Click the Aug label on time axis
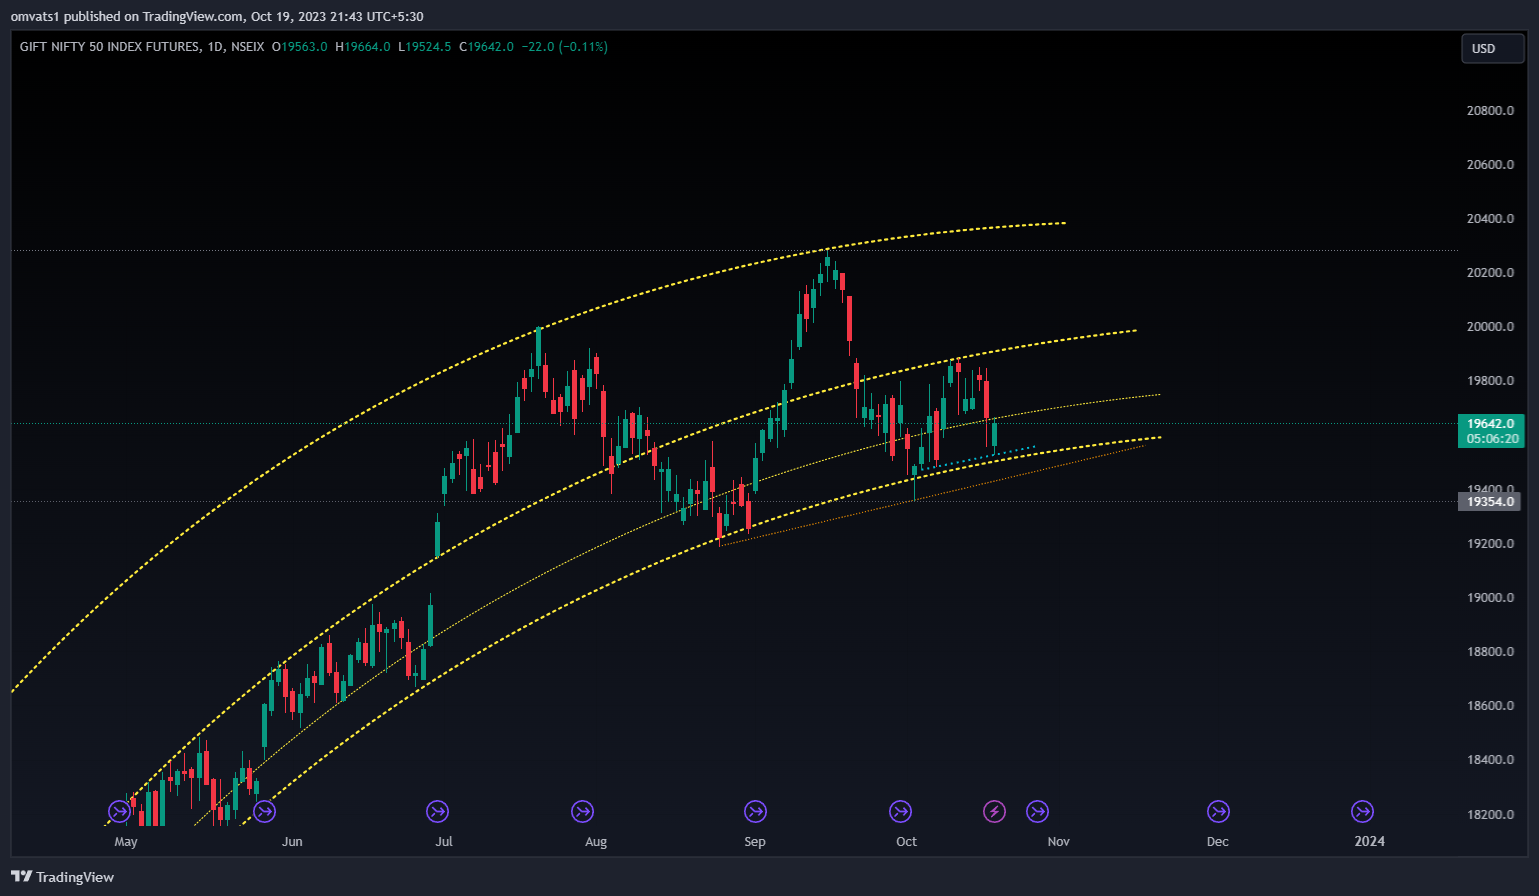The width and height of the screenshot is (1539, 896). [x=596, y=842]
